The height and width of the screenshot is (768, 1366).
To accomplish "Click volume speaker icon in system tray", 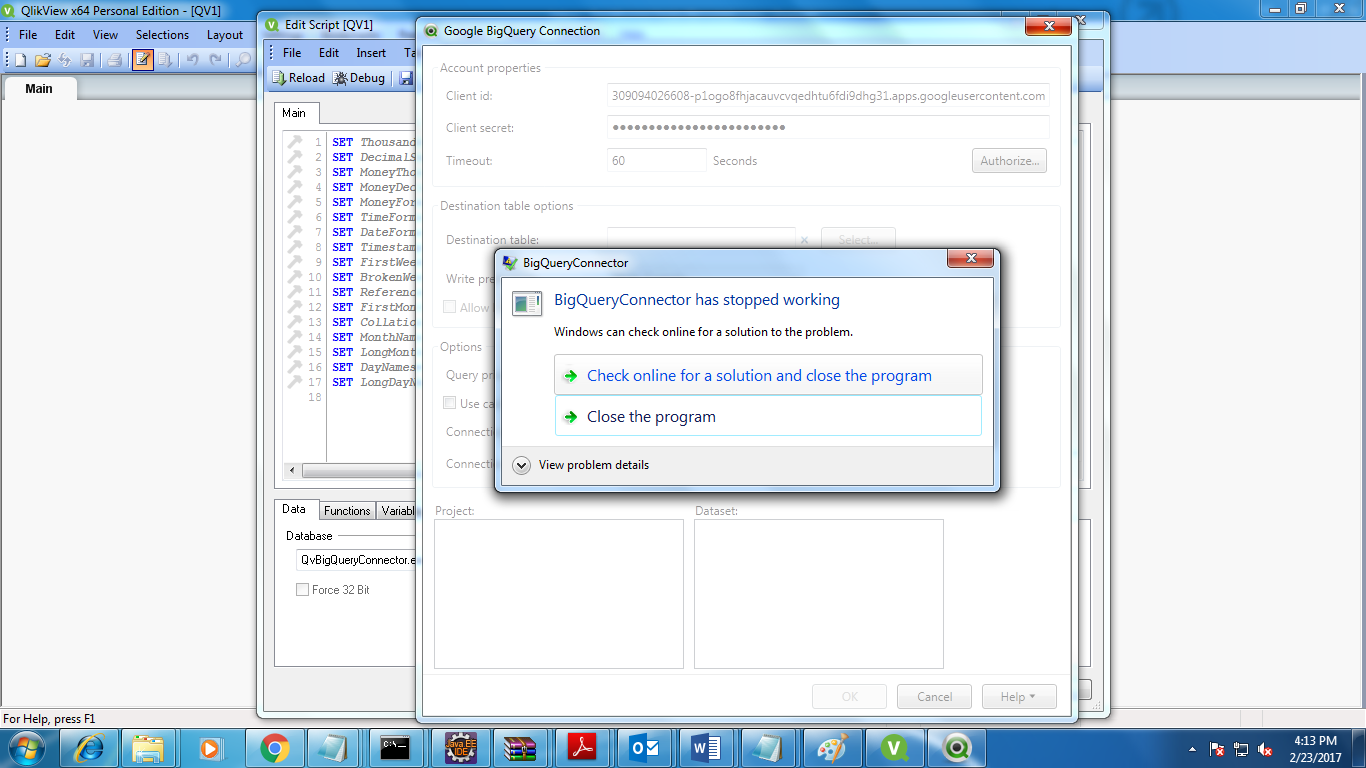I will [x=1265, y=749].
